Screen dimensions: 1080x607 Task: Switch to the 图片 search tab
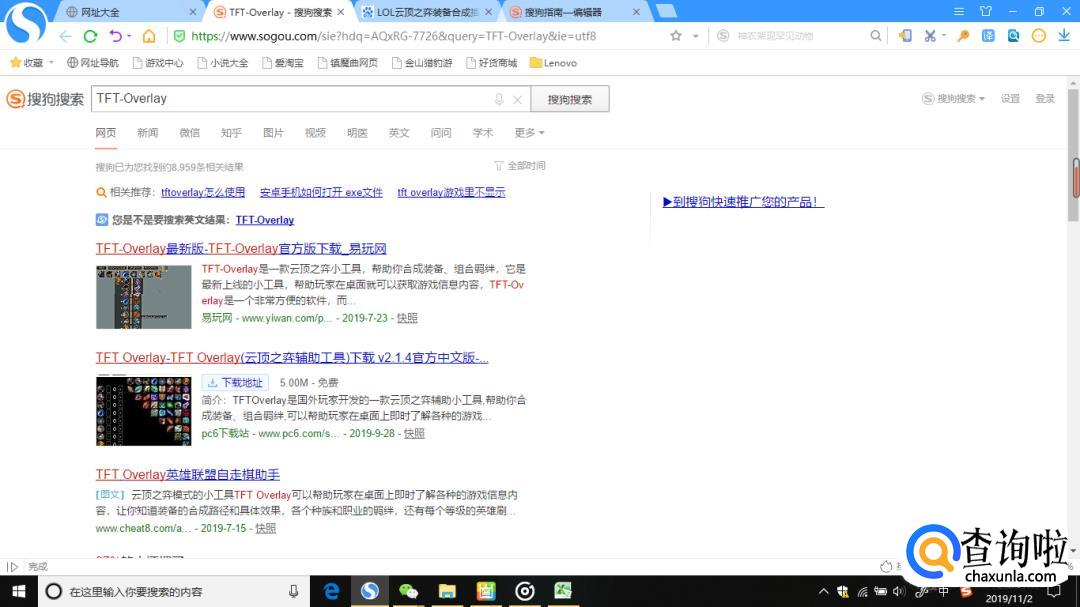point(273,133)
